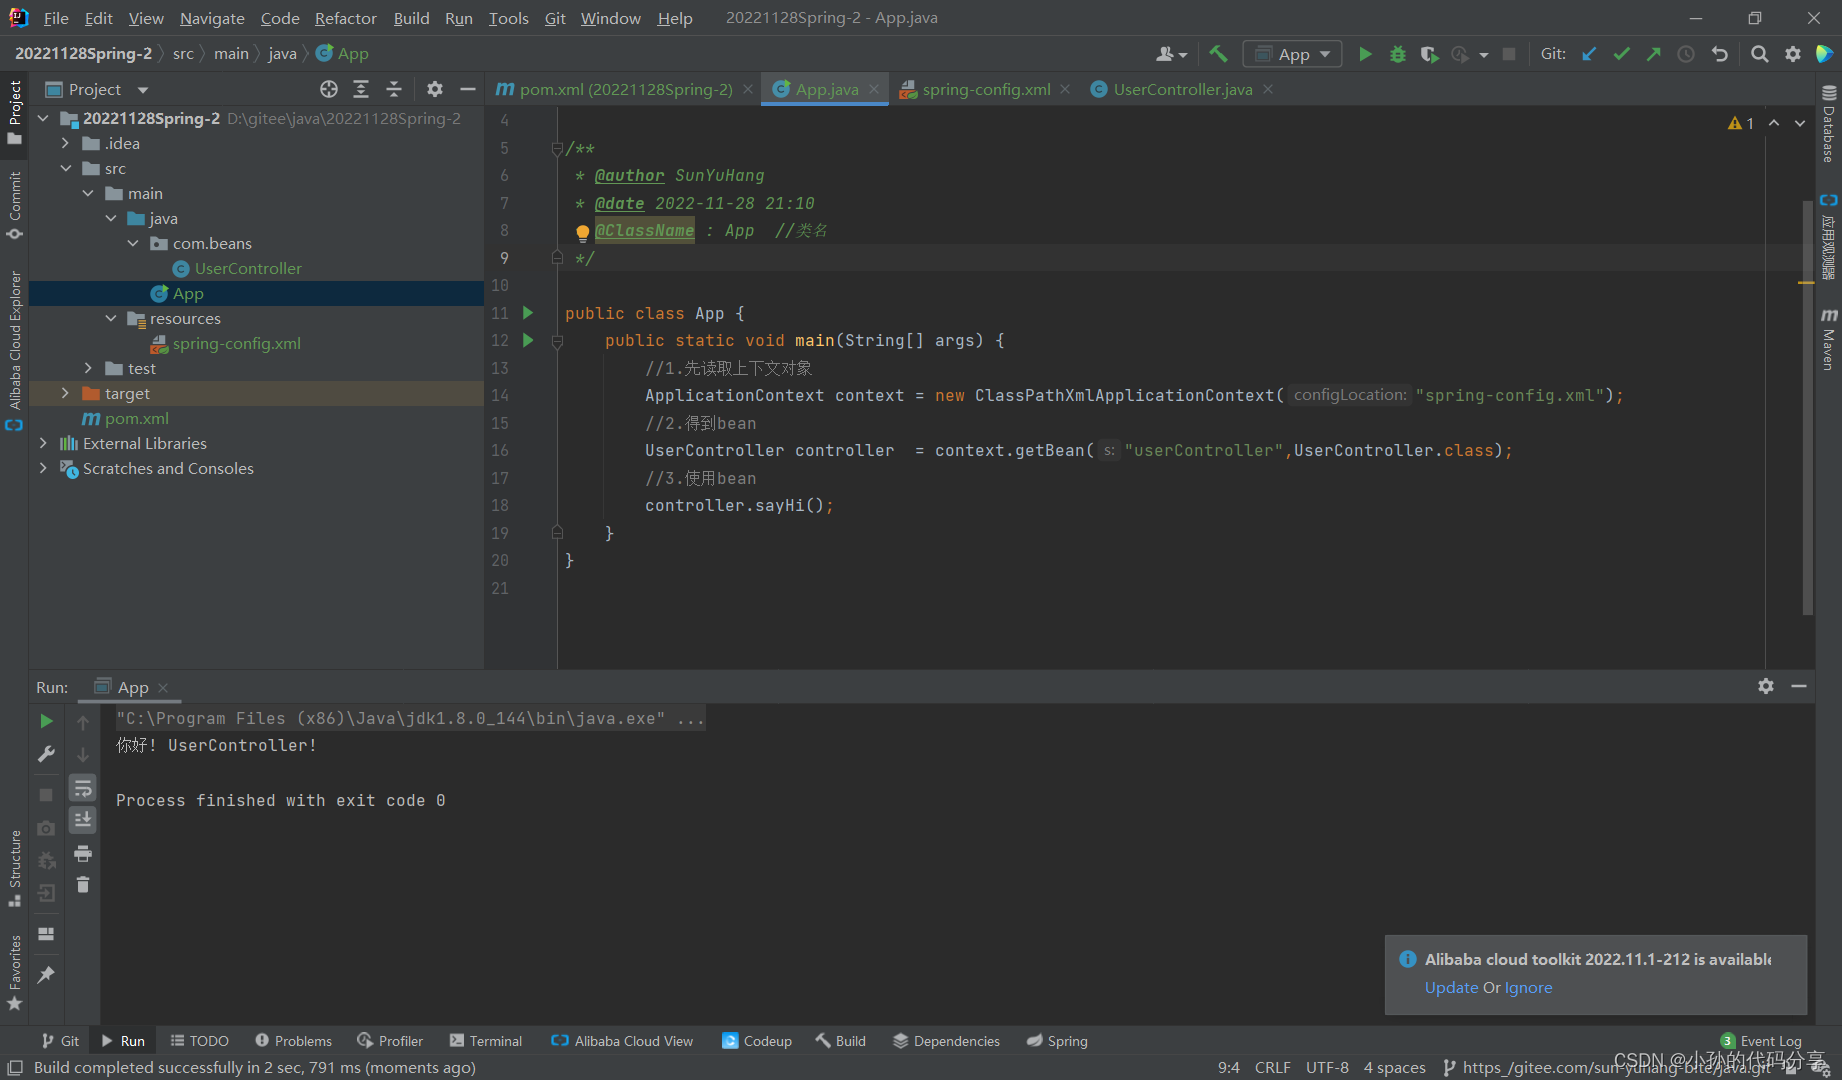Collapse the src folder node
Image resolution: width=1842 pixels, height=1080 pixels.
coord(65,168)
